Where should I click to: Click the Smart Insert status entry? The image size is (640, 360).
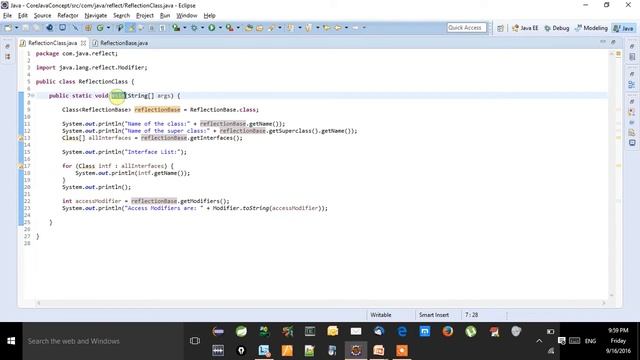click(x=434, y=315)
